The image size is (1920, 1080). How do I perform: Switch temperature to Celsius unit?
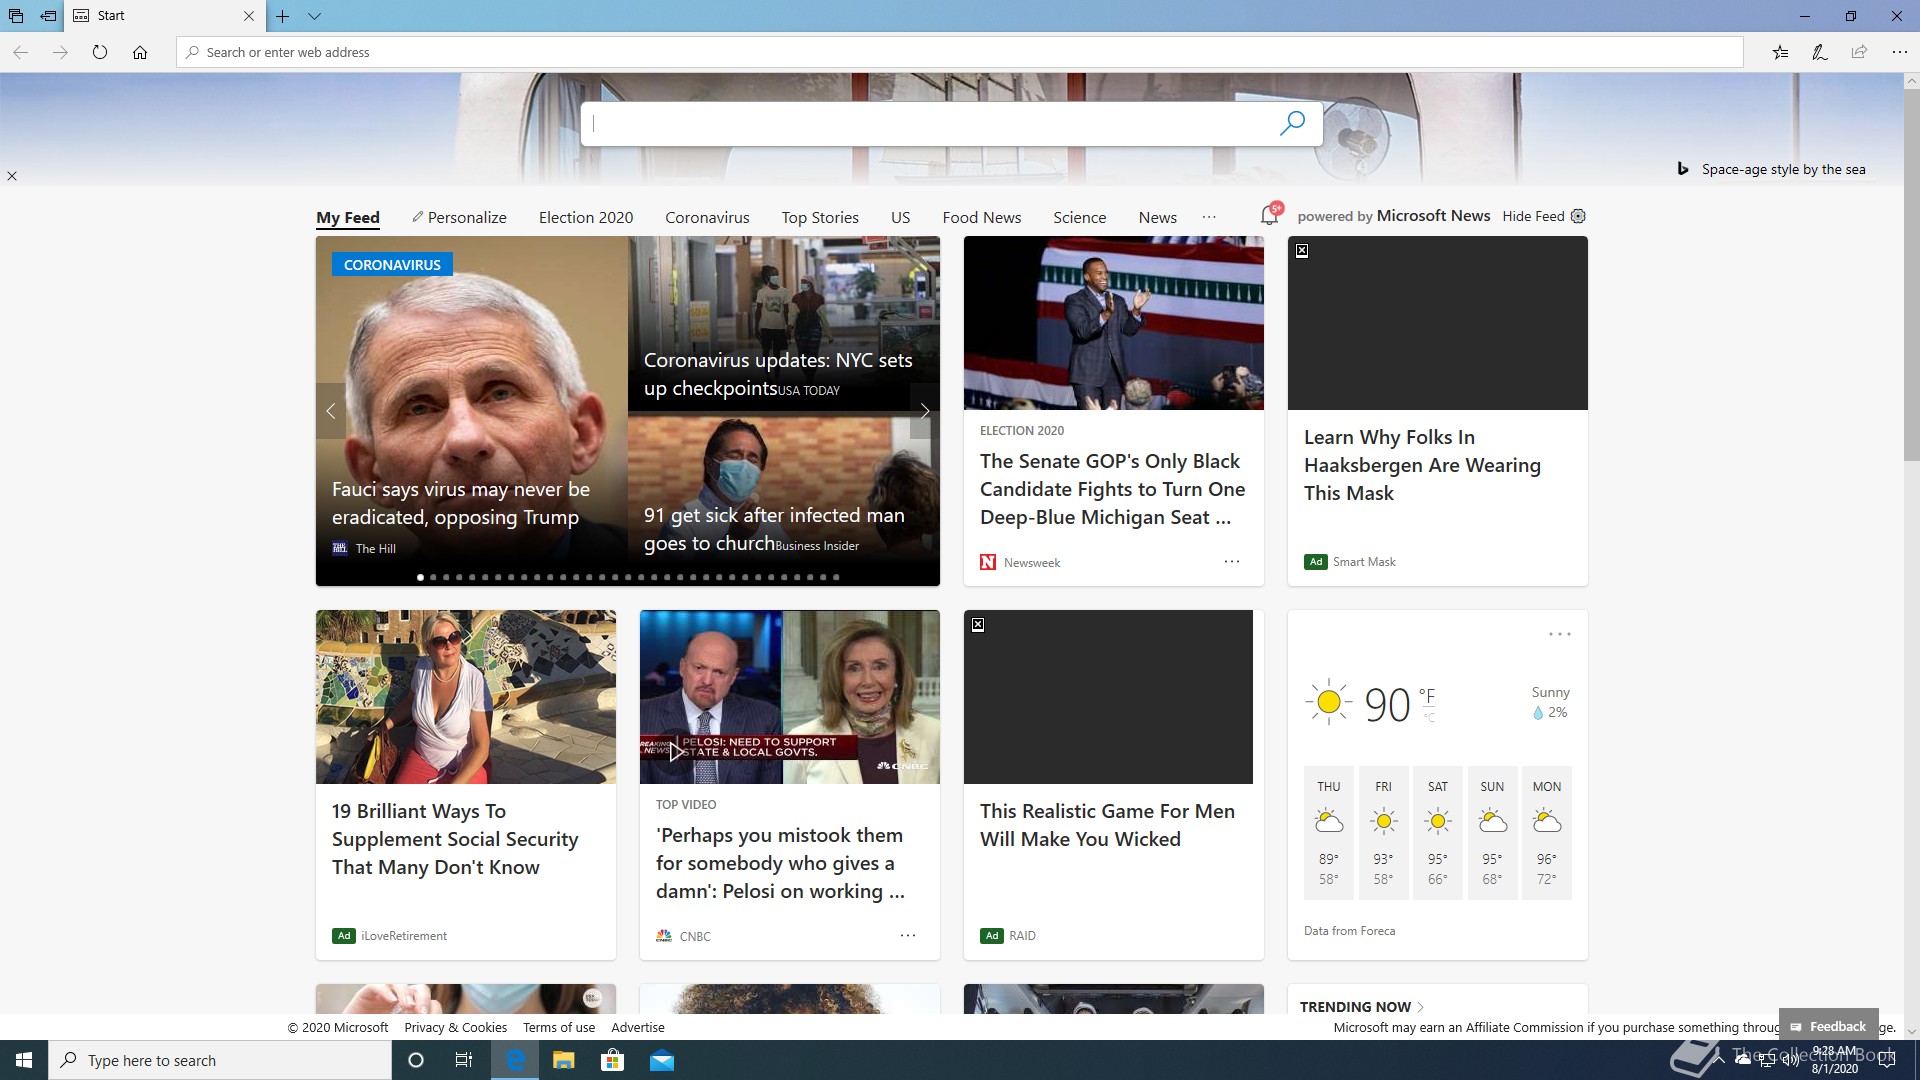coord(1429,717)
